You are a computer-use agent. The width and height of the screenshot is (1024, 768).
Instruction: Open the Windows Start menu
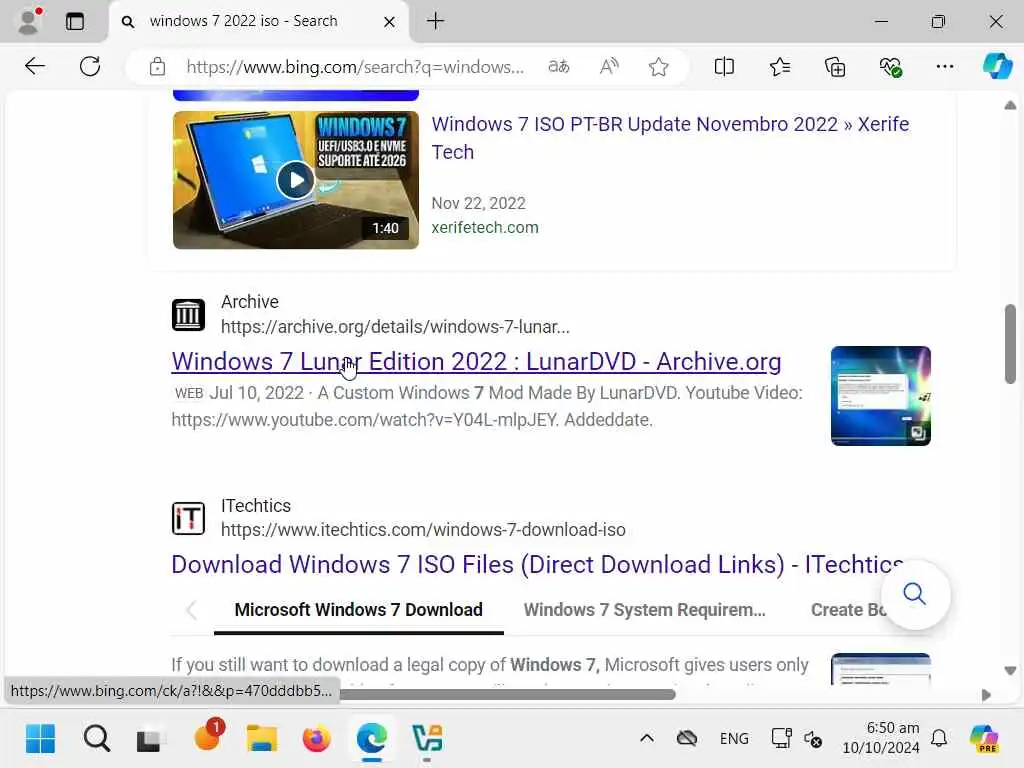coord(40,739)
